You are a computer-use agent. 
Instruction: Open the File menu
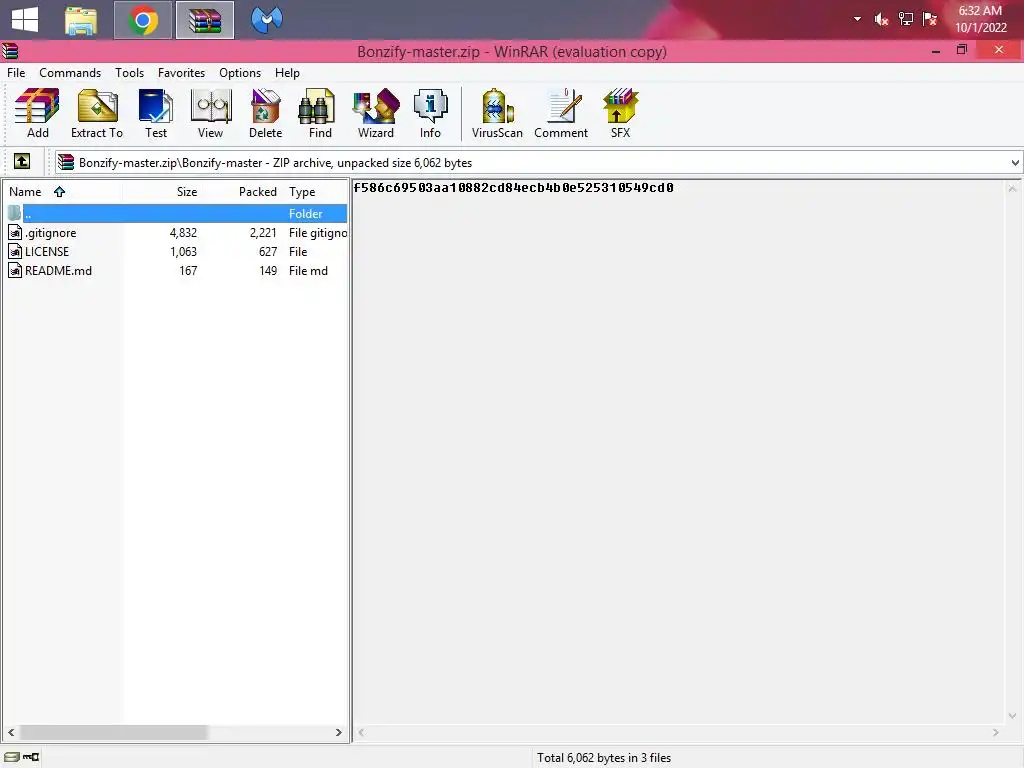point(16,72)
